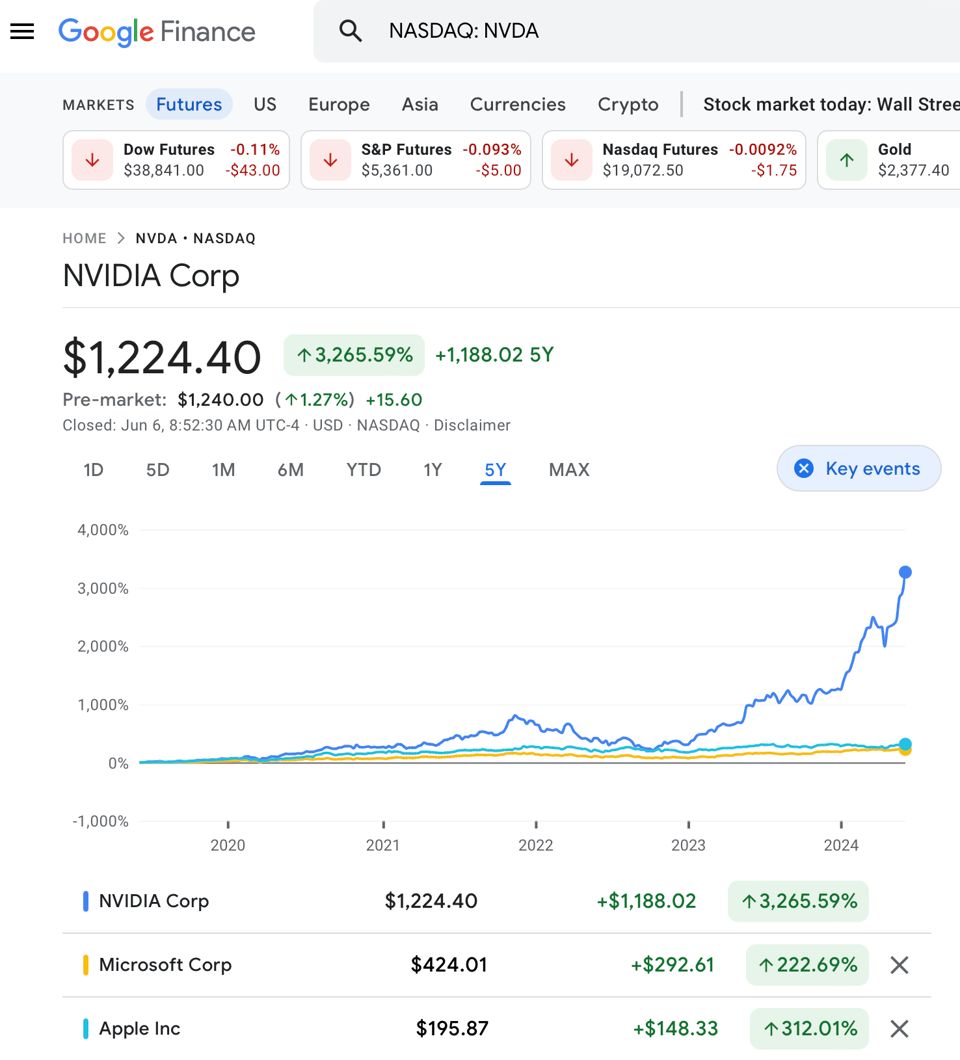Image resolution: width=960 pixels, height=1060 pixels.
Task: Select the Currencies markets tab
Action: point(518,104)
